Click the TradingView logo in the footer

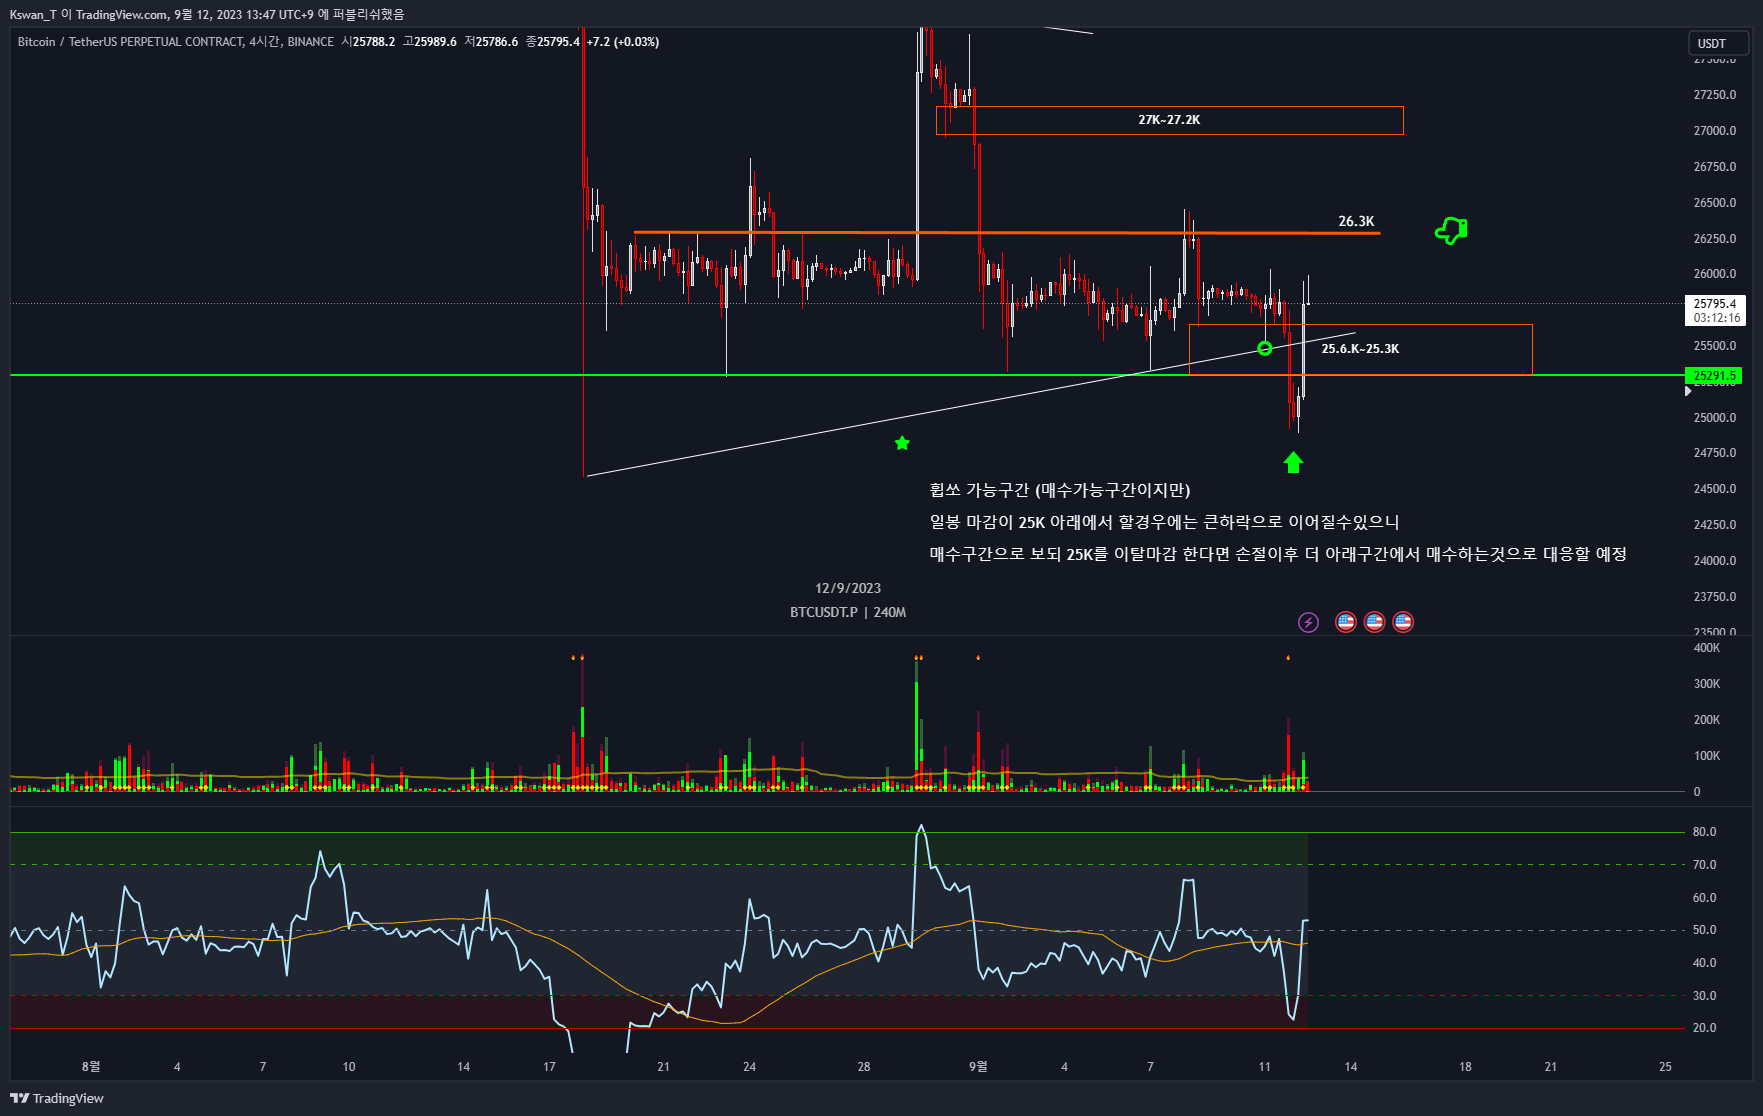pos(57,1098)
